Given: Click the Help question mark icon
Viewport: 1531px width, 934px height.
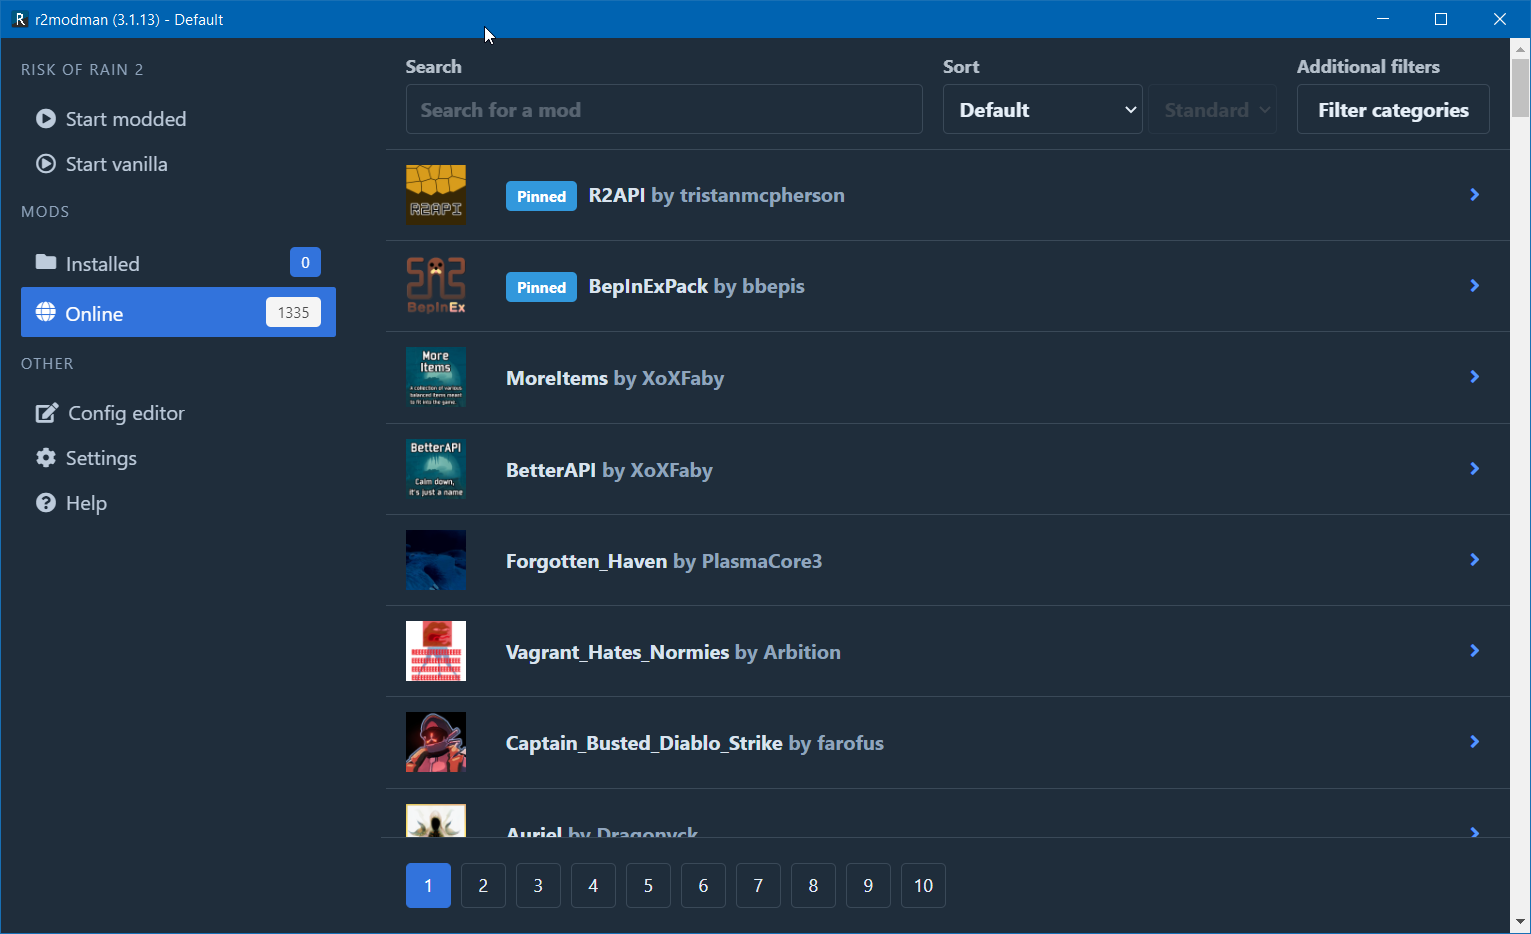Looking at the screenshot, I should pos(46,503).
